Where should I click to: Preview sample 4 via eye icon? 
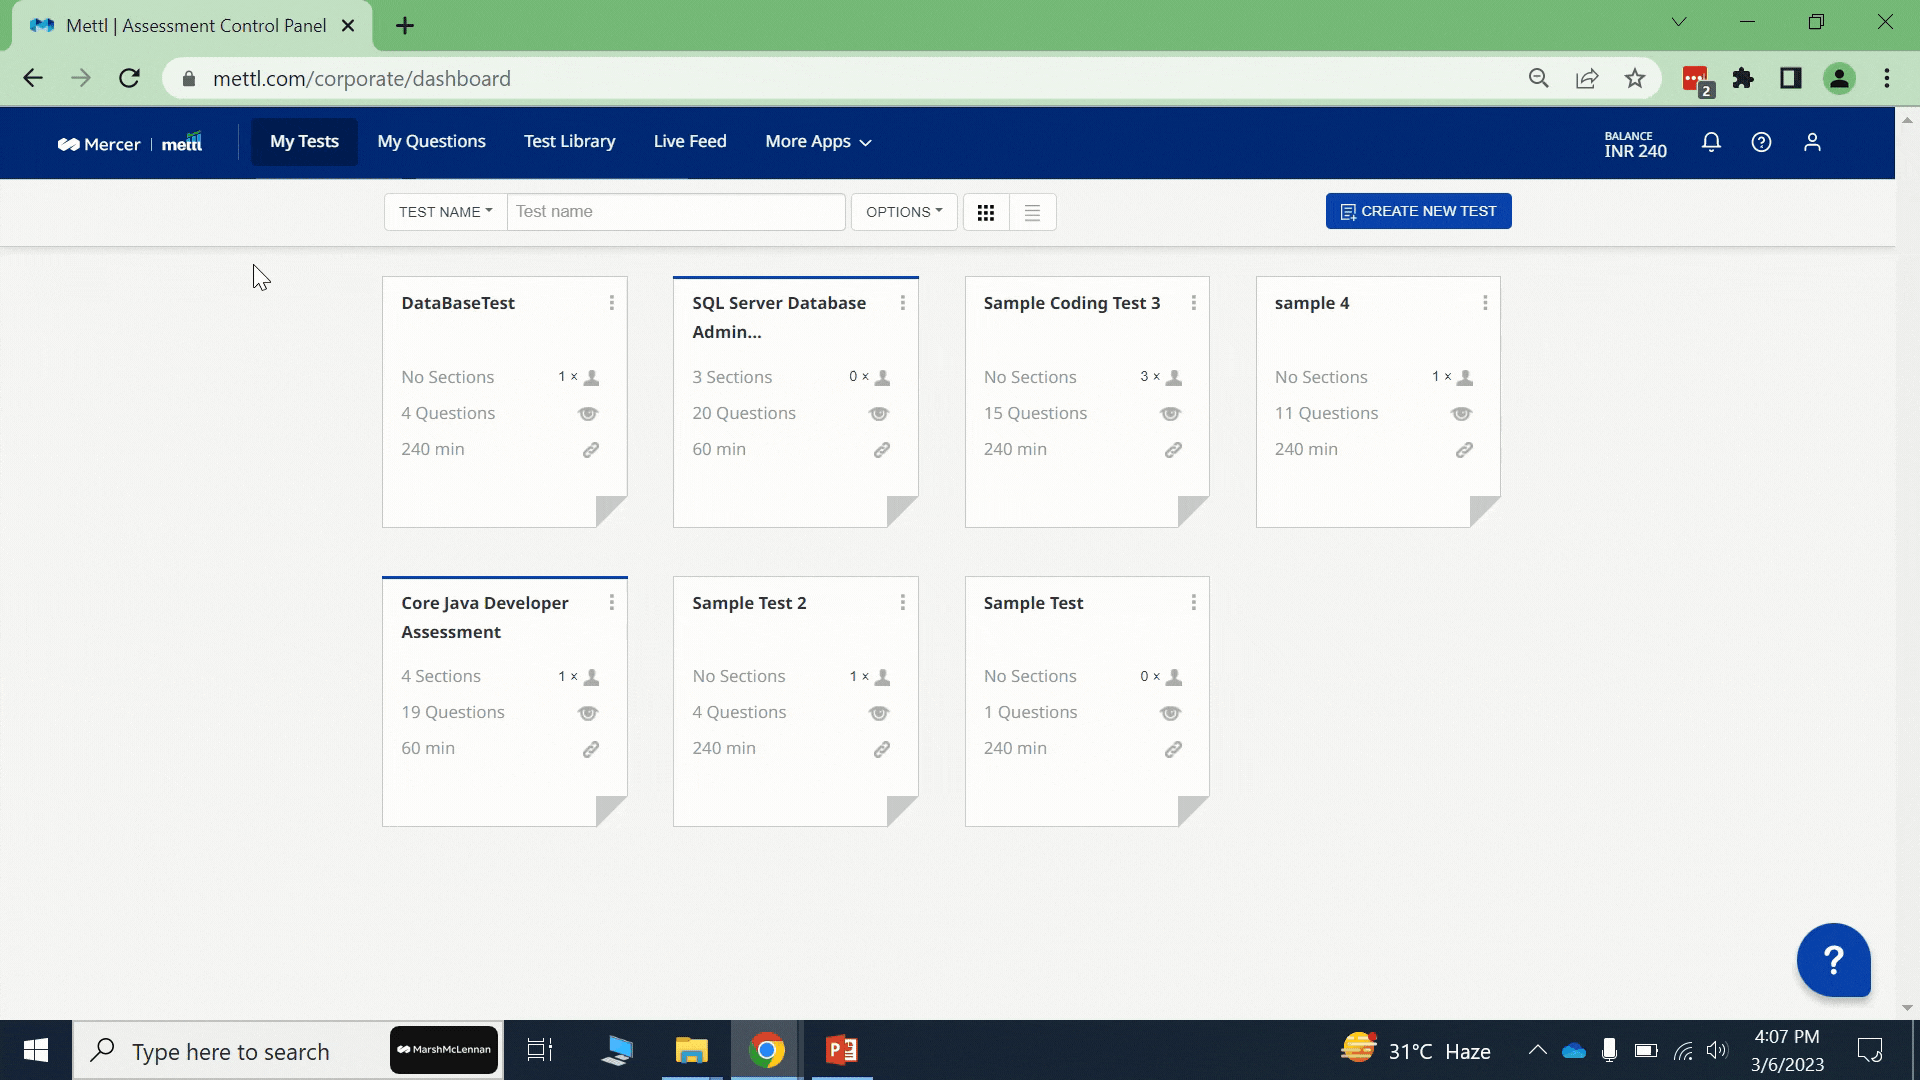(x=1462, y=413)
